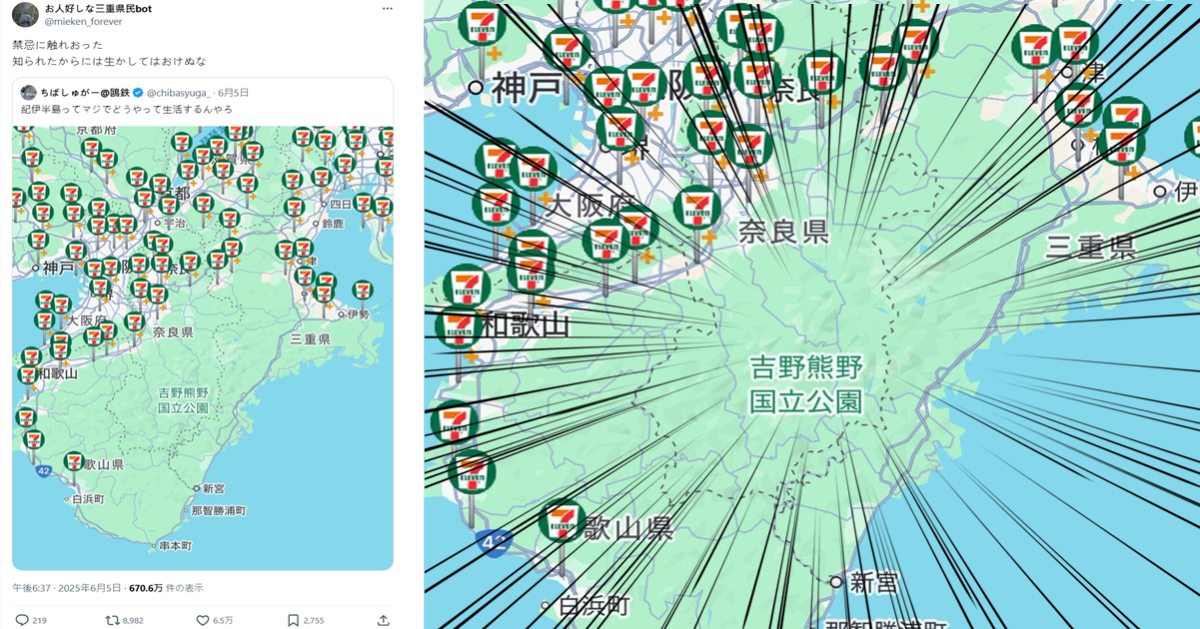Click the 6月5日 quoted tweet date
Image resolution: width=1200 pixels, height=629 pixels.
click(x=232, y=93)
